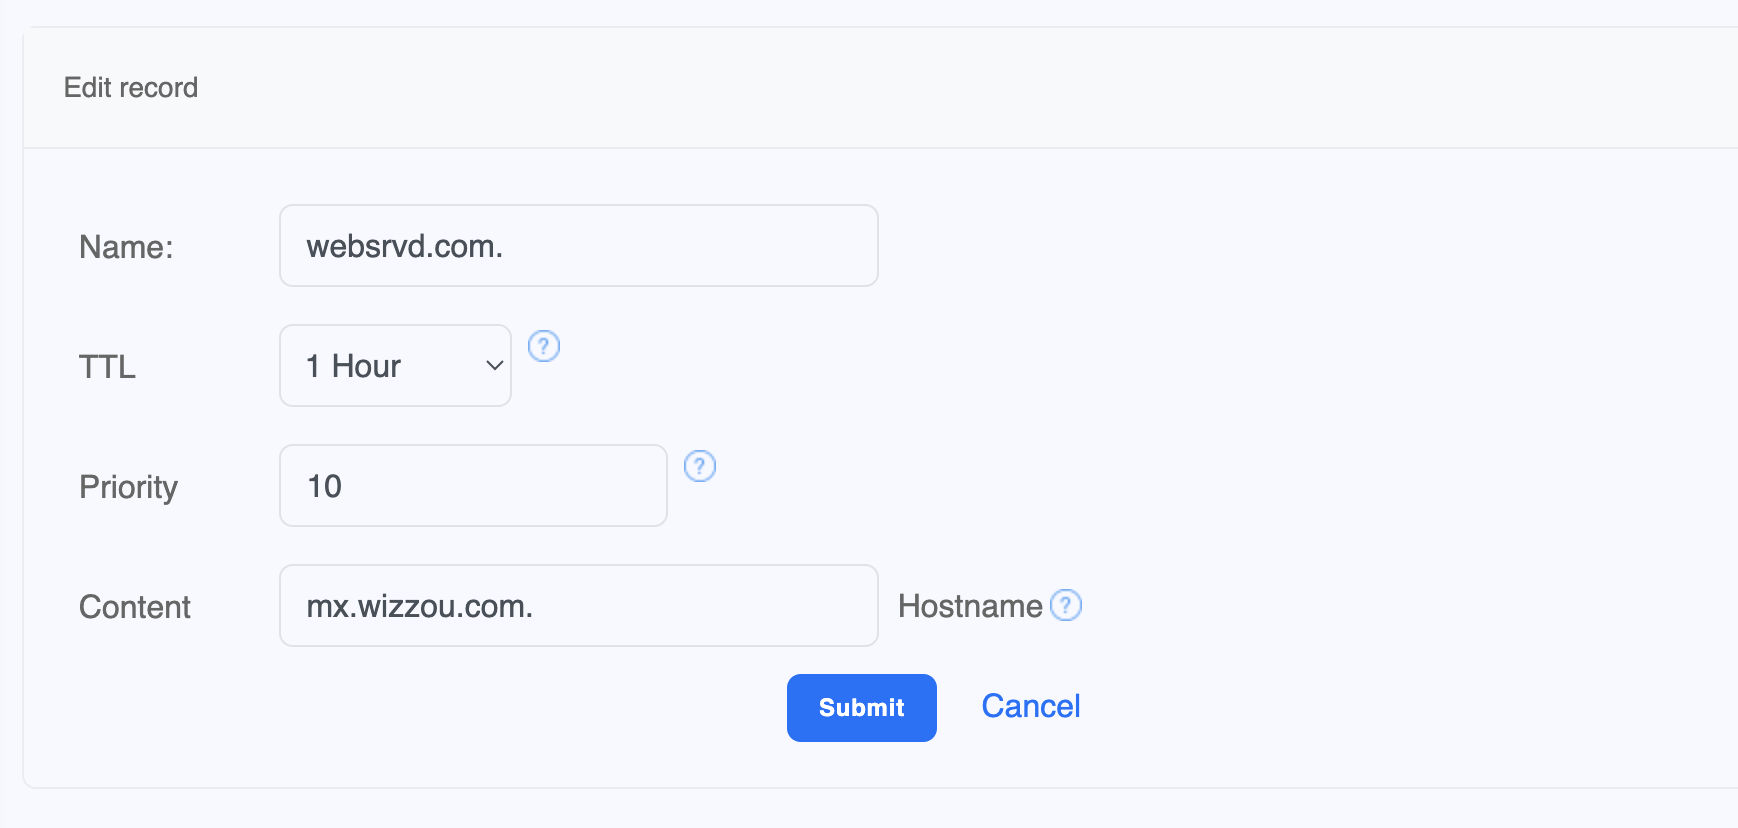Image resolution: width=1738 pixels, height=828 pixels.
Task: Click the 'TTL' label text
Action: [107, 367]
